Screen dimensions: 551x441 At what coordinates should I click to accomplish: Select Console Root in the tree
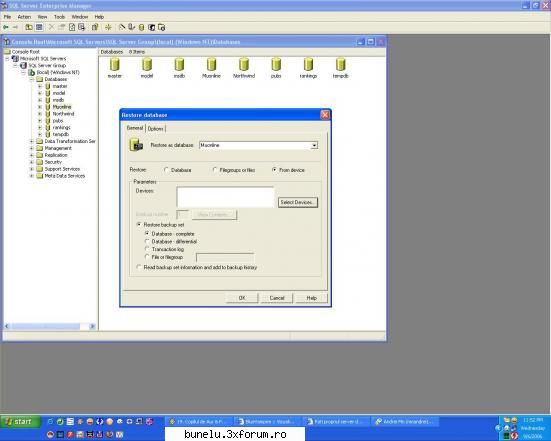click(26, 52)
